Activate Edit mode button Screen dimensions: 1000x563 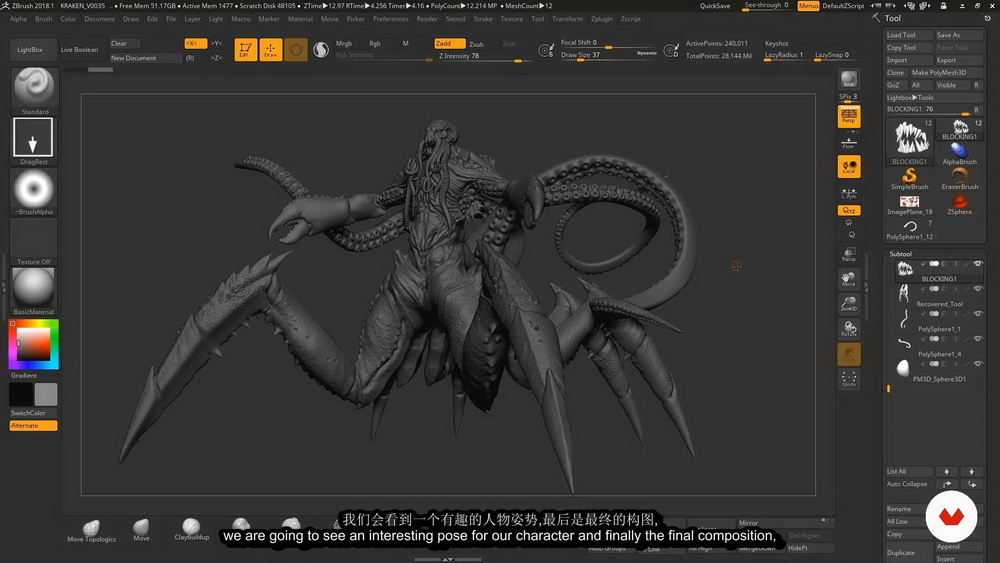[x=246, y=50]
